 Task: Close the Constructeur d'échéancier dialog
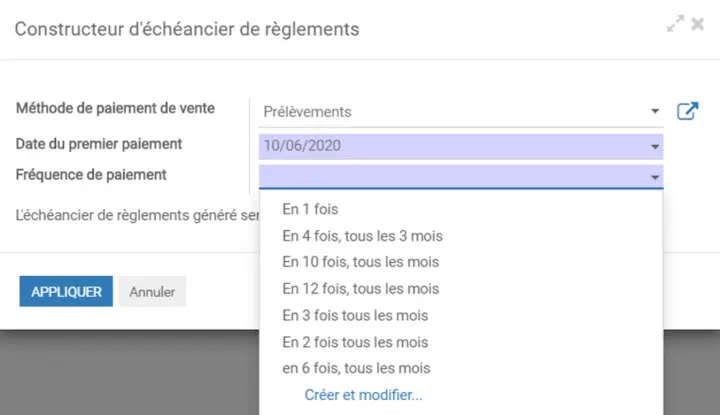(x=698, y=24)
